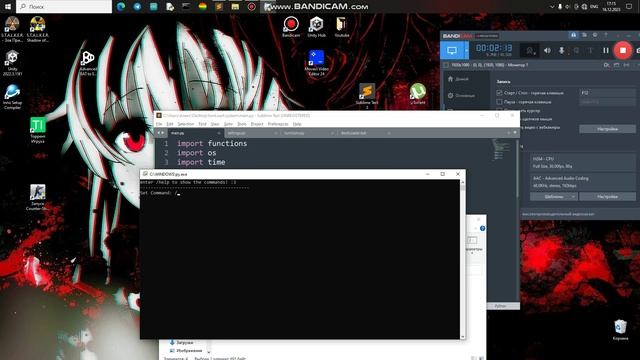Viewport: 640px width, 360px height.
Task: Open the Project menu in Sublime Text
Action: [x=257, y=124]
